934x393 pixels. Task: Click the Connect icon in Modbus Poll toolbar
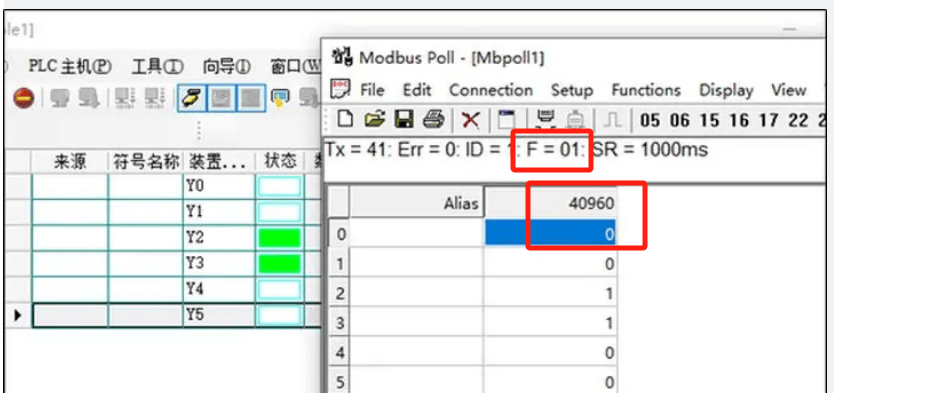(544, 120)
